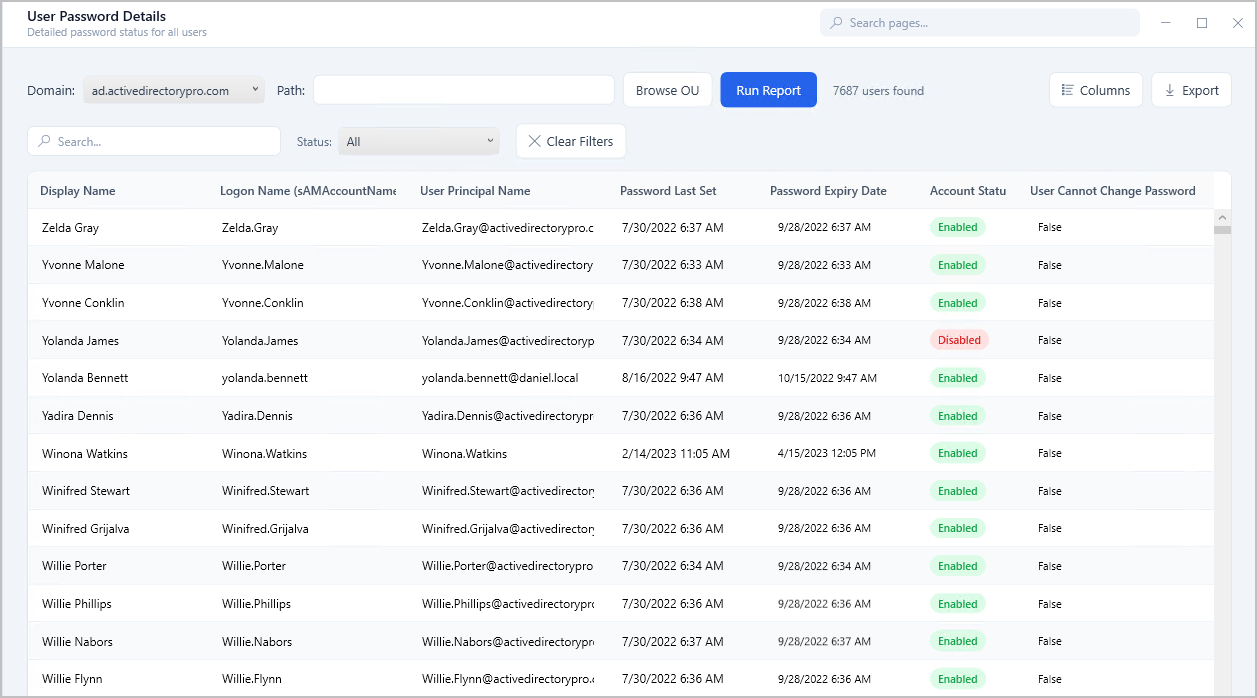Click the Disabled badge for Yolanda James
This screenshot has width=1257, height=698.
(x=959, y=340)
